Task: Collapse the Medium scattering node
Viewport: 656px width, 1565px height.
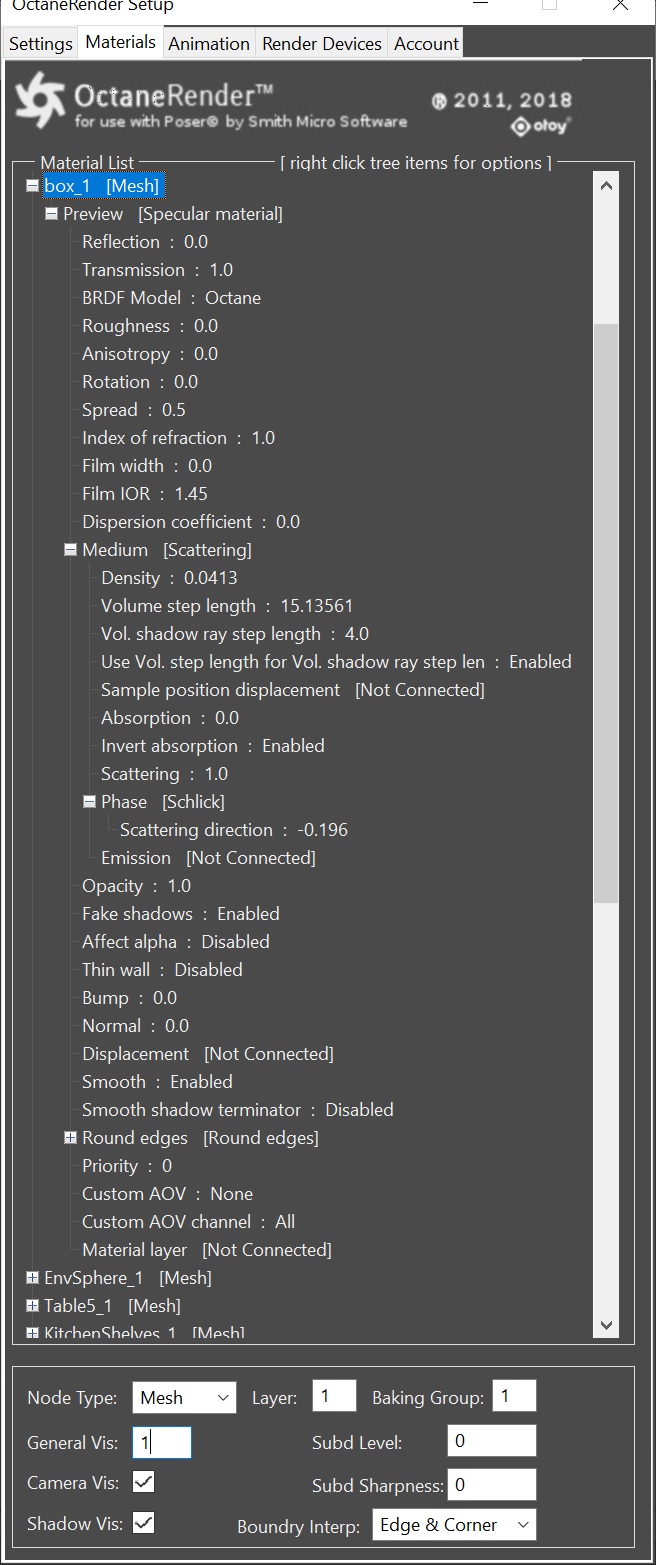Action: [x=71, y=550]
